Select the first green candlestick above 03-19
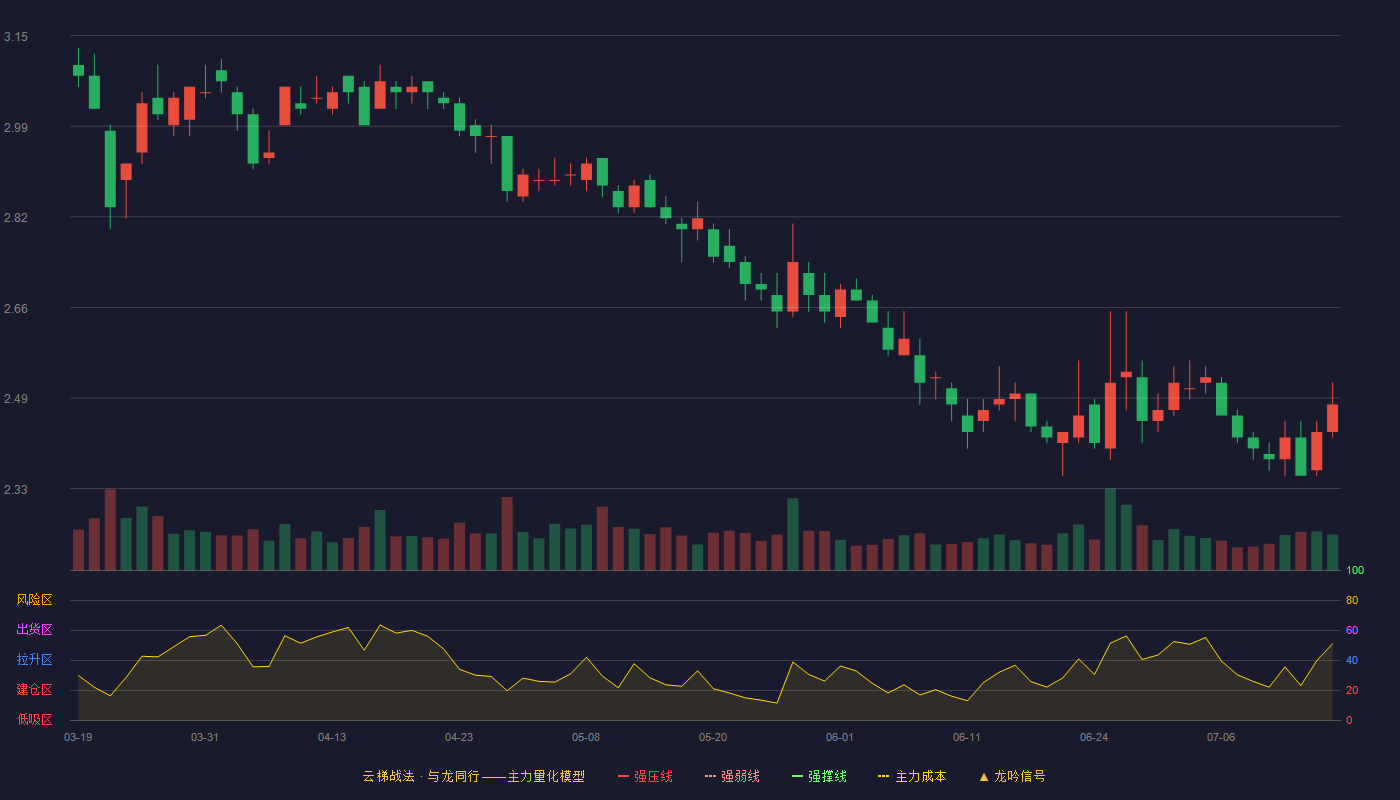This screenshot has width=1400, height=800. 78,70
